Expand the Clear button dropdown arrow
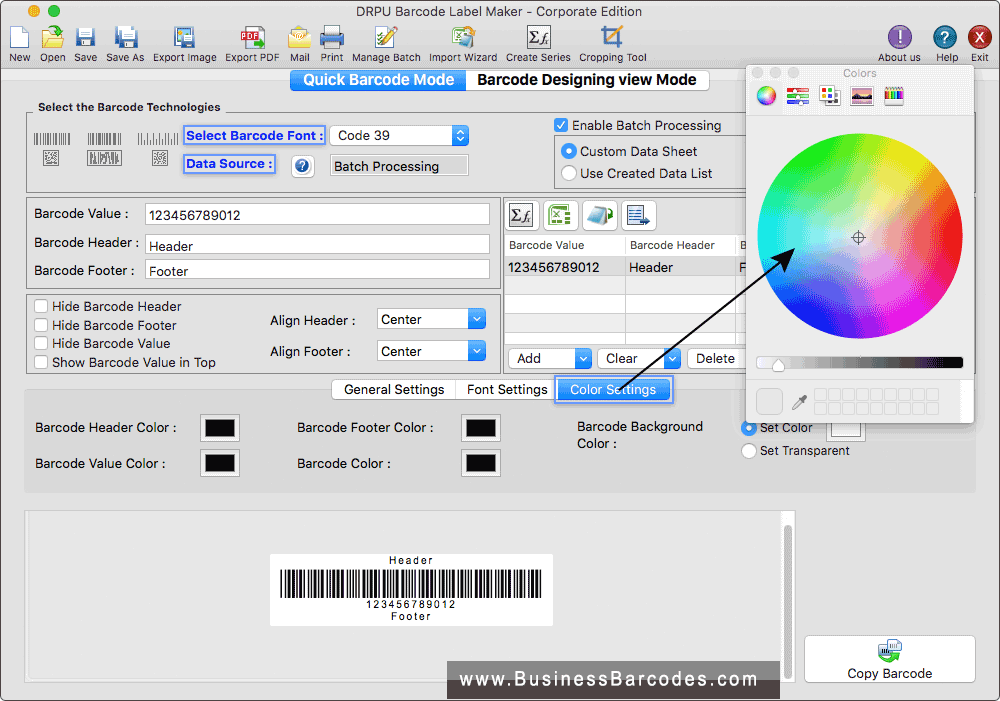 pos(672,358)
